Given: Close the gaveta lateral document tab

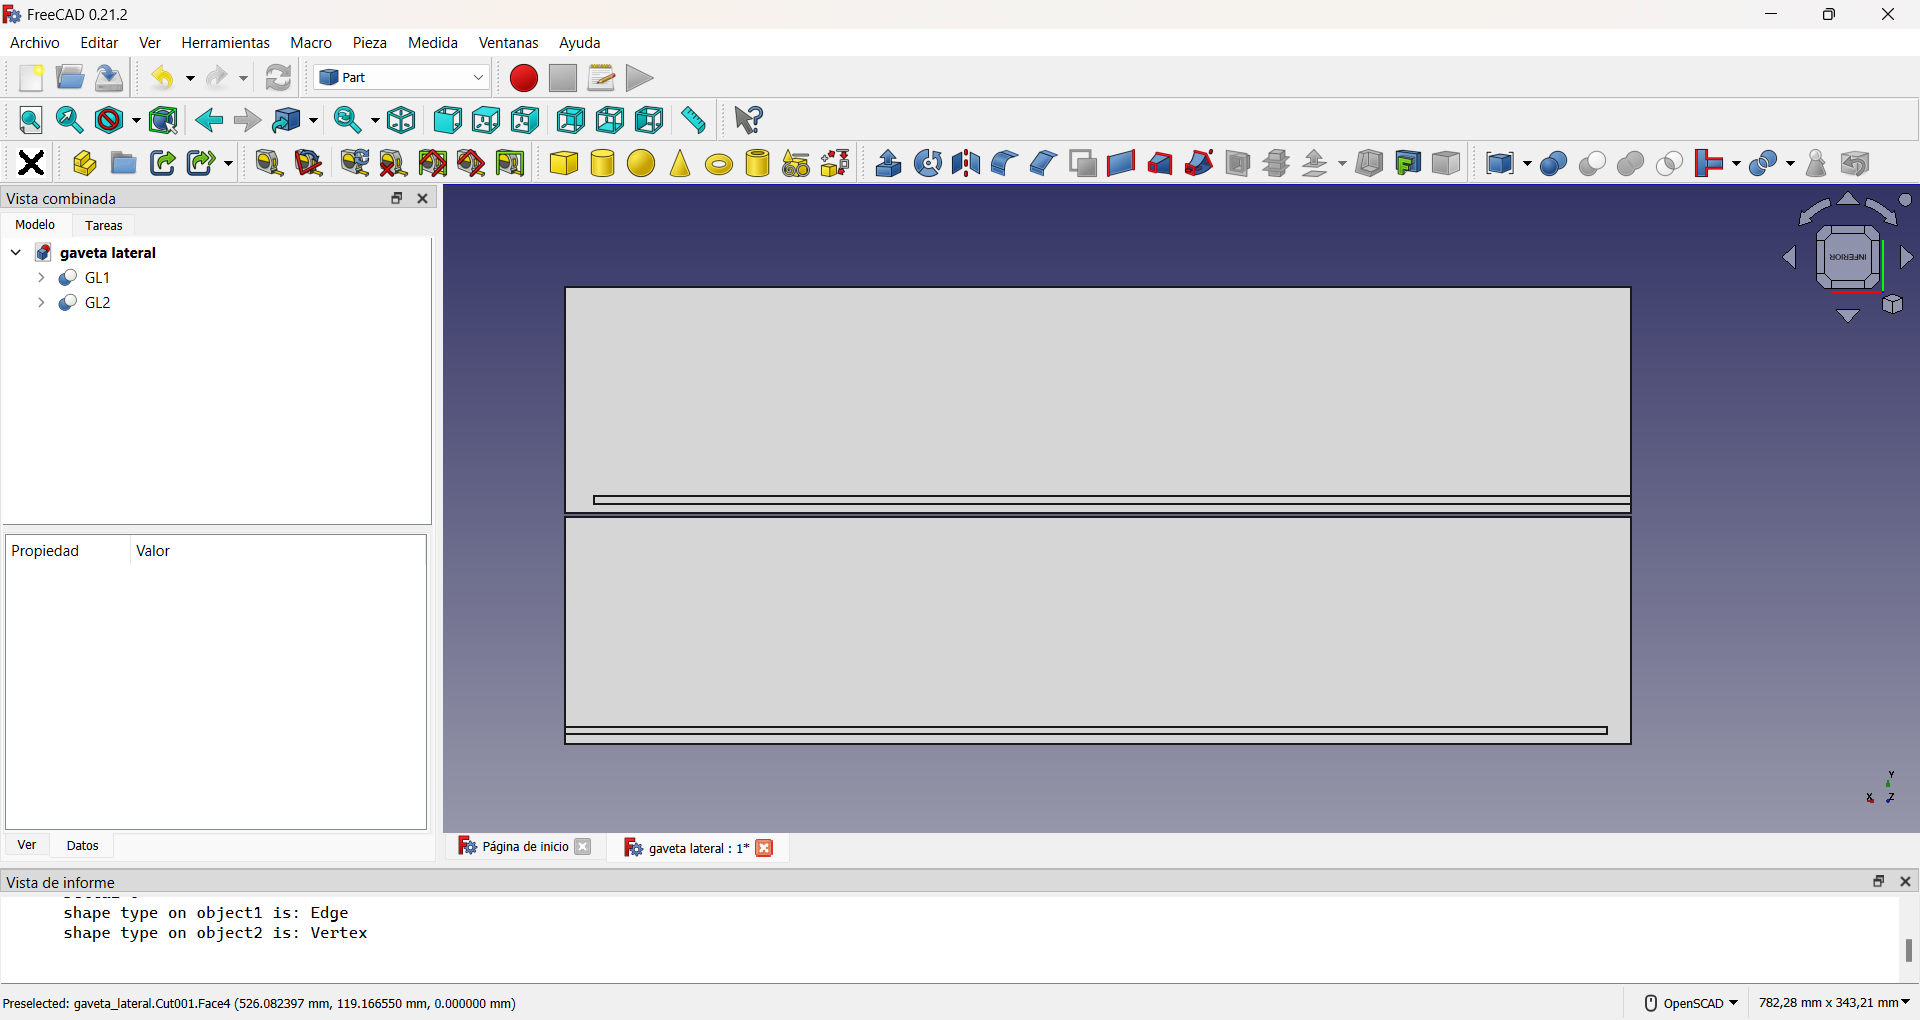Looking at the screenshot, I should pyautogui.click(x=765, y=848).
